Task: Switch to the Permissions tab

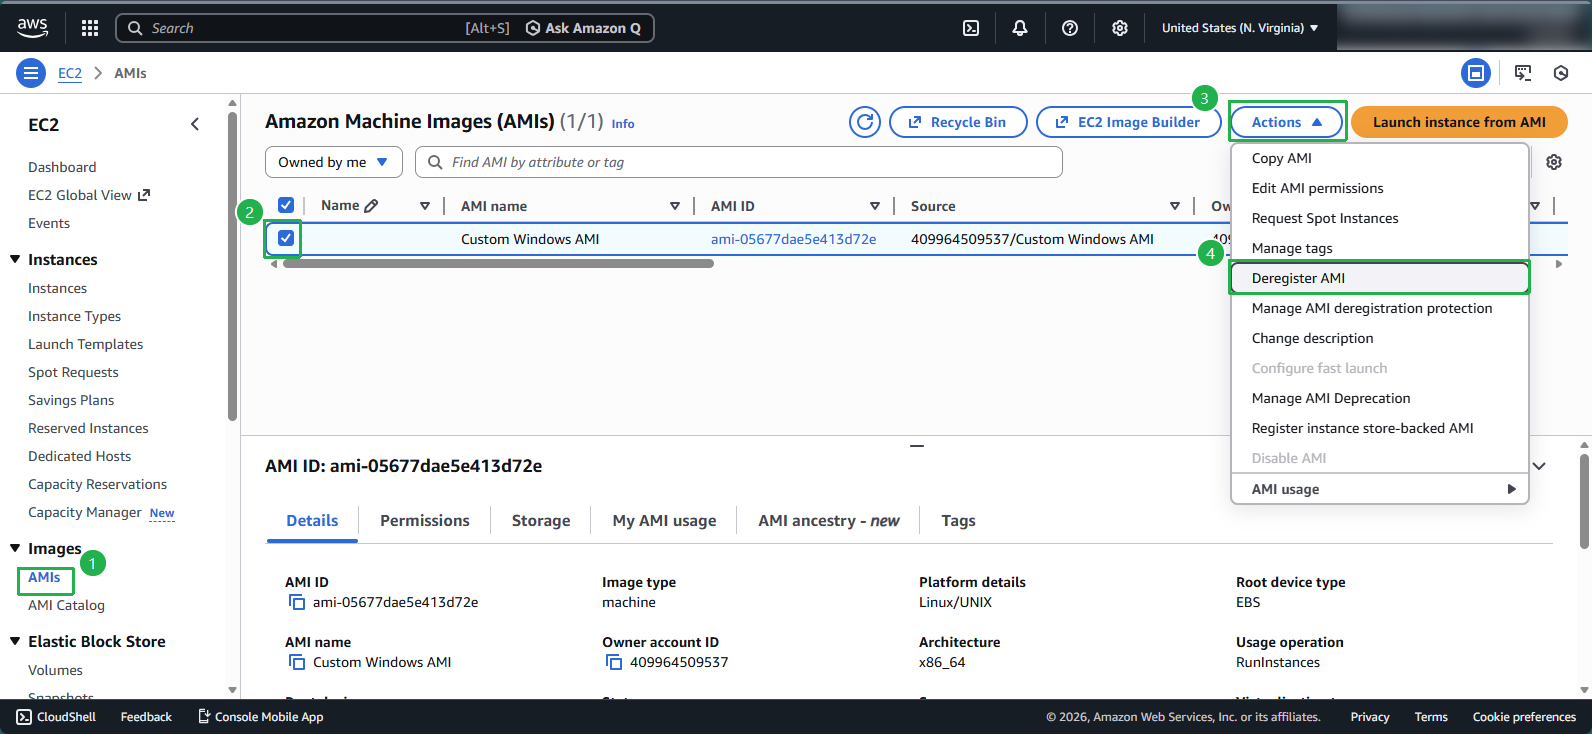Action: coord(424,520)
